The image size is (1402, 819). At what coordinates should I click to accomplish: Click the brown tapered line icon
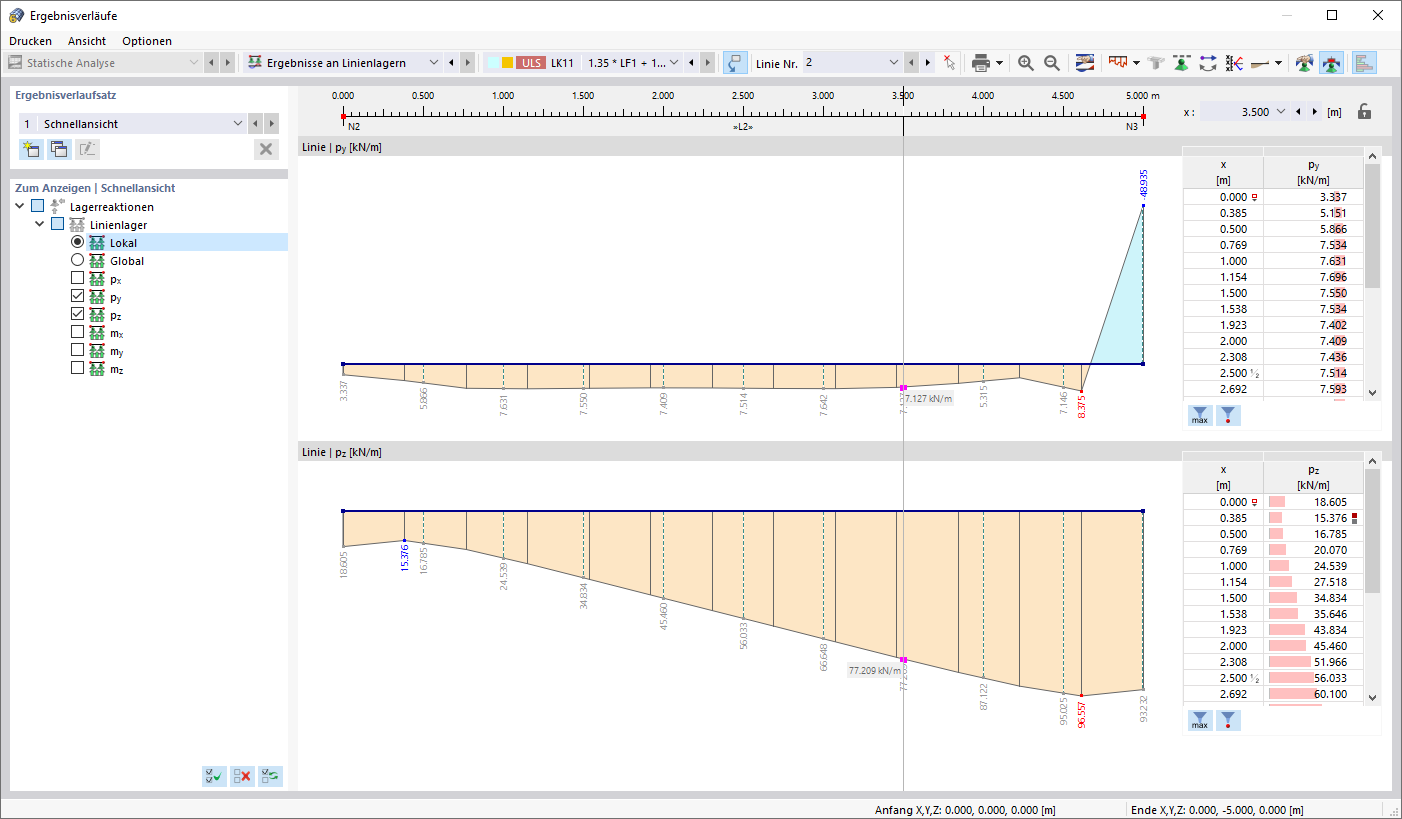1261,62
